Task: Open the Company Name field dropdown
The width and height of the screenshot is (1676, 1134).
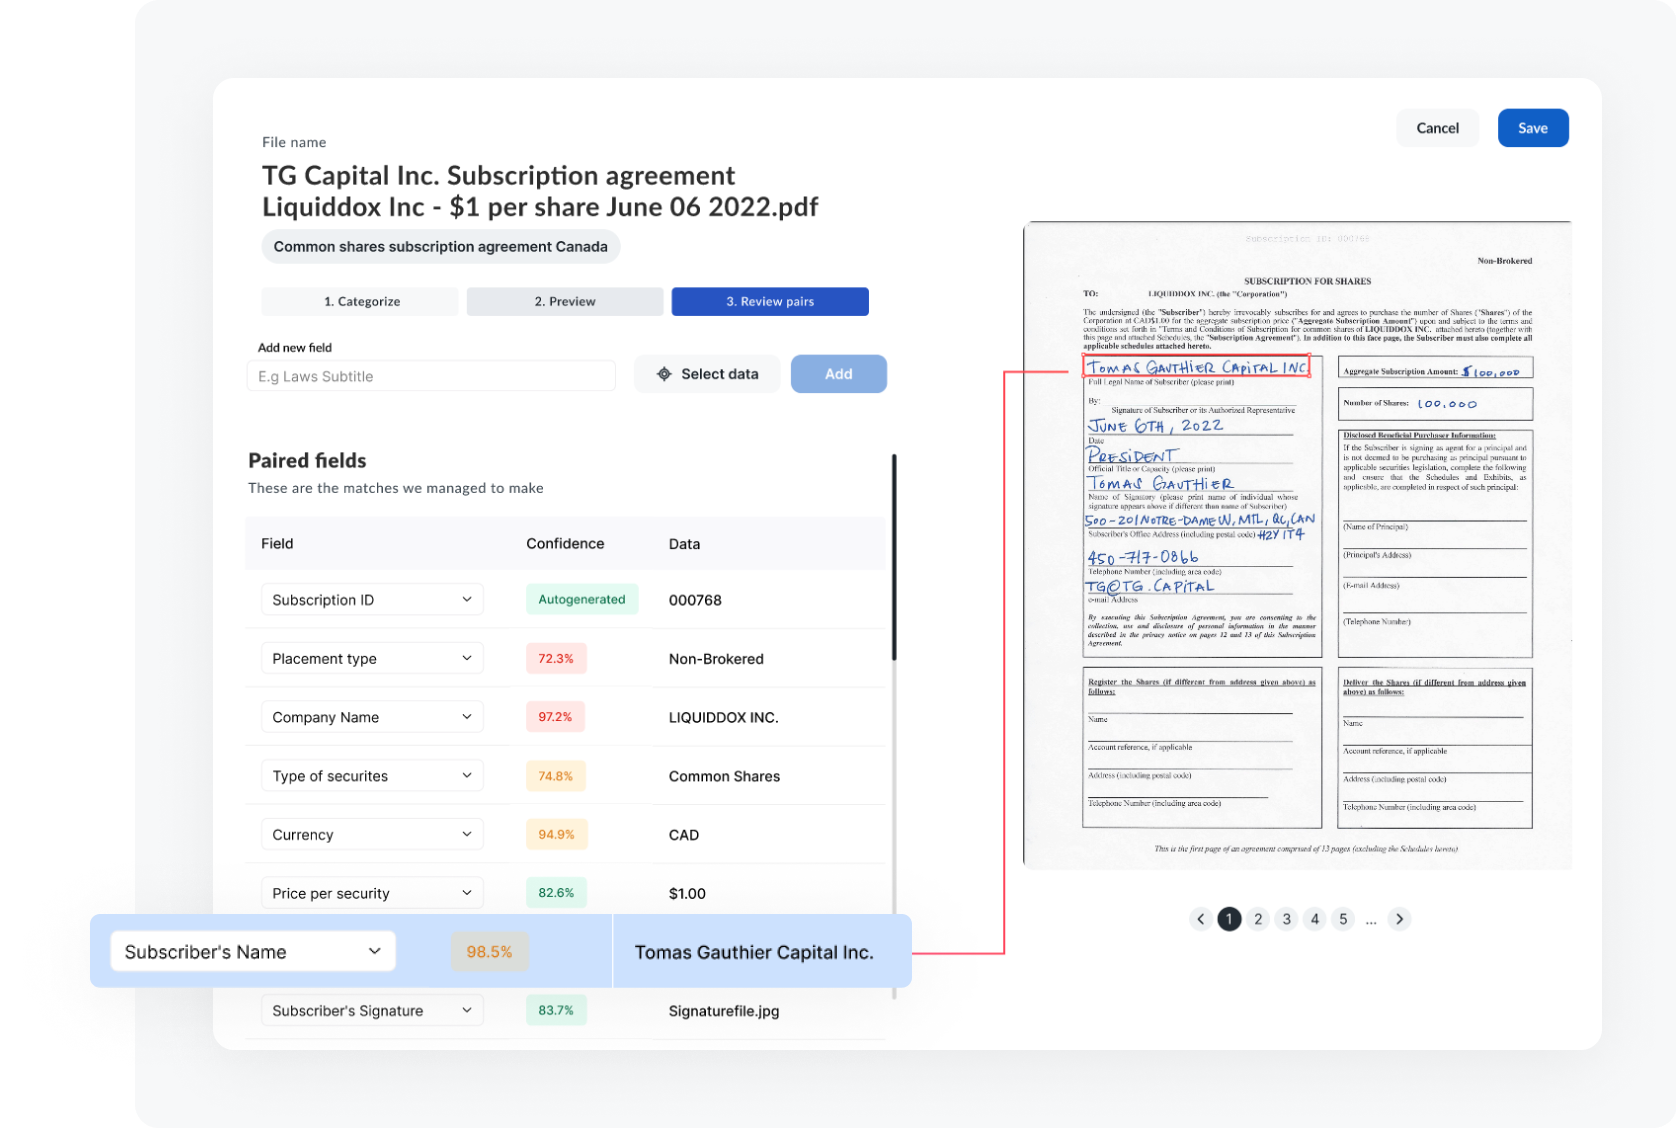Action: click(372, 717)
